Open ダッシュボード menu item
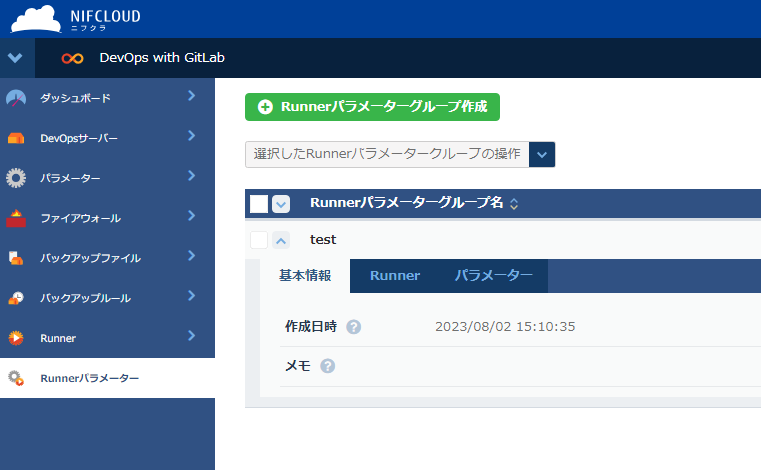 point(107,98)
